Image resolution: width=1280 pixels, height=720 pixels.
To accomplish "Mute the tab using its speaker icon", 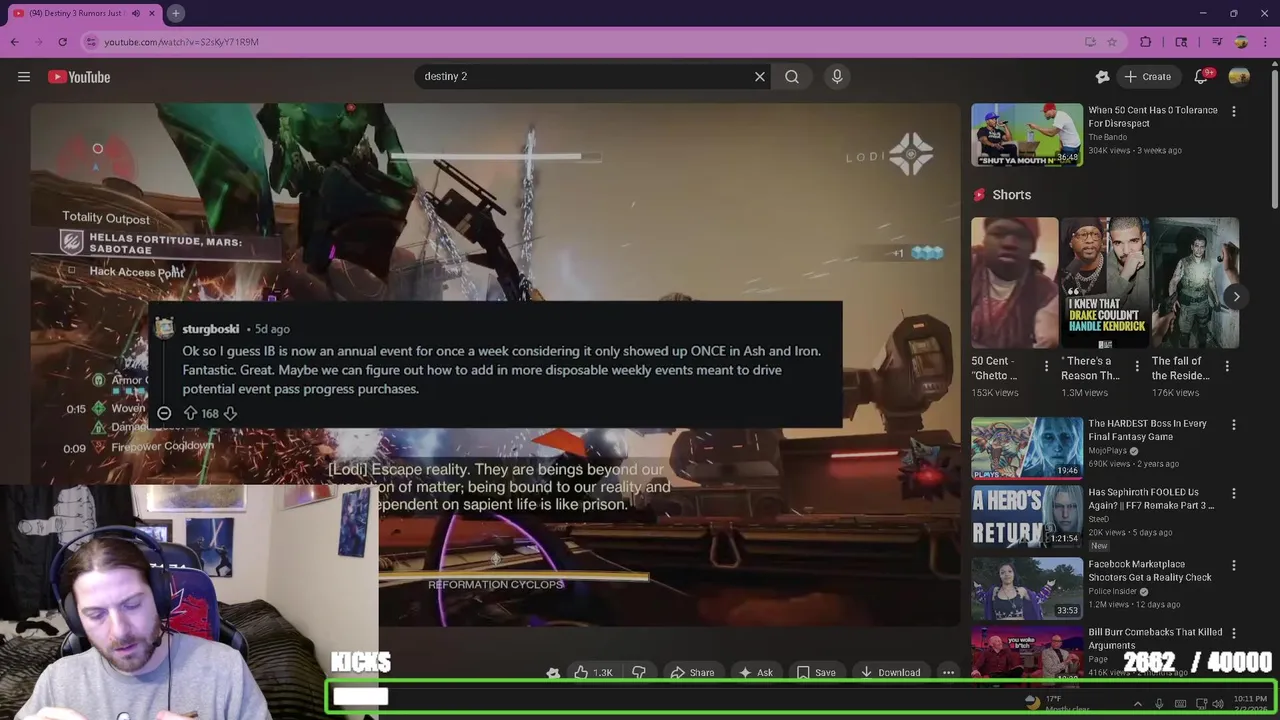I will pos(136,13).
